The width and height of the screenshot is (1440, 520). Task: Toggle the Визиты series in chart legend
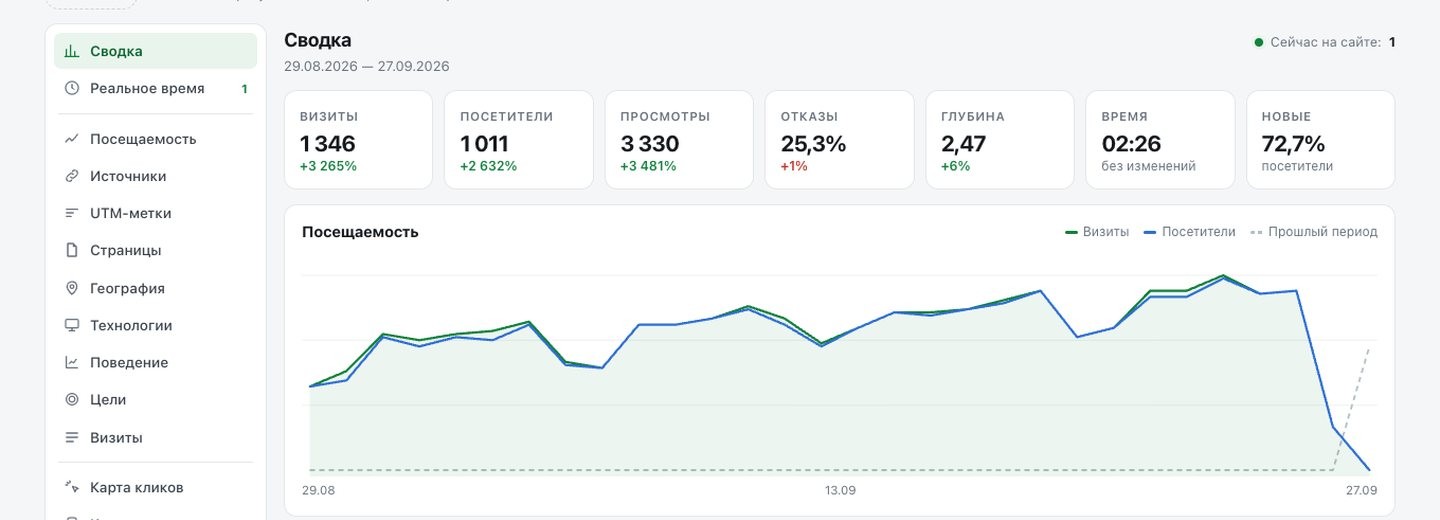[x=1097, y=231]
